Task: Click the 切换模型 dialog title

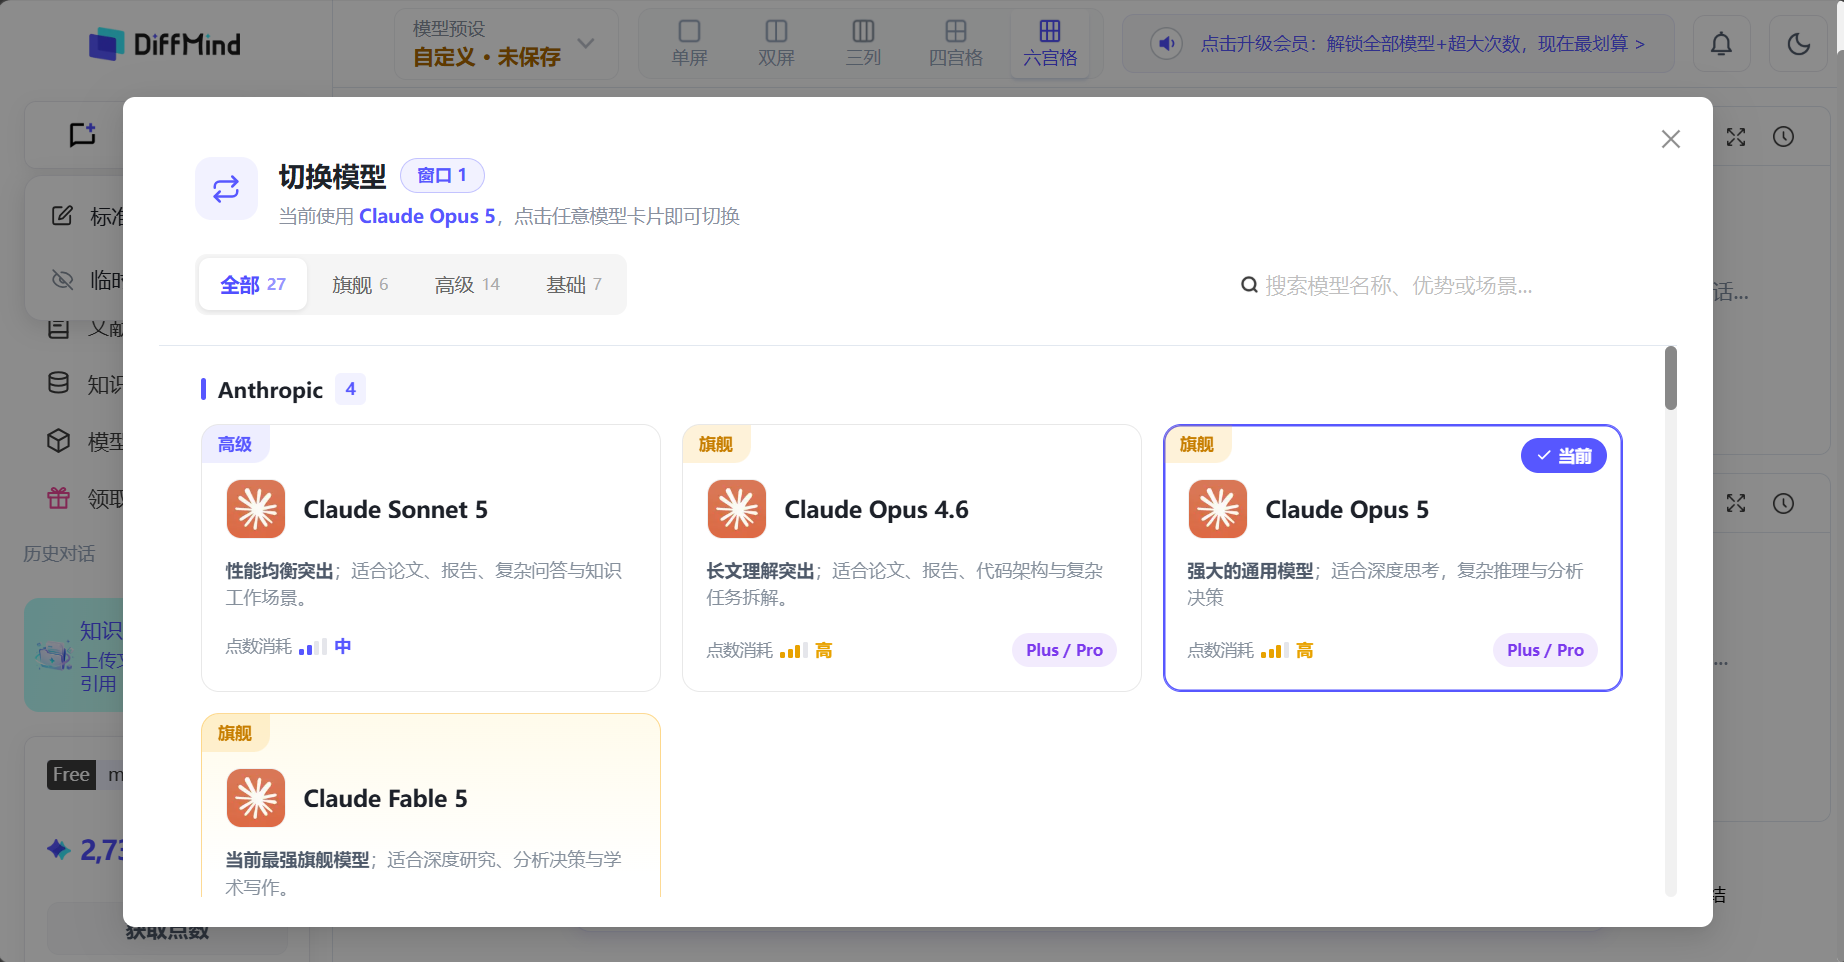Action: (x=332, y=176)
